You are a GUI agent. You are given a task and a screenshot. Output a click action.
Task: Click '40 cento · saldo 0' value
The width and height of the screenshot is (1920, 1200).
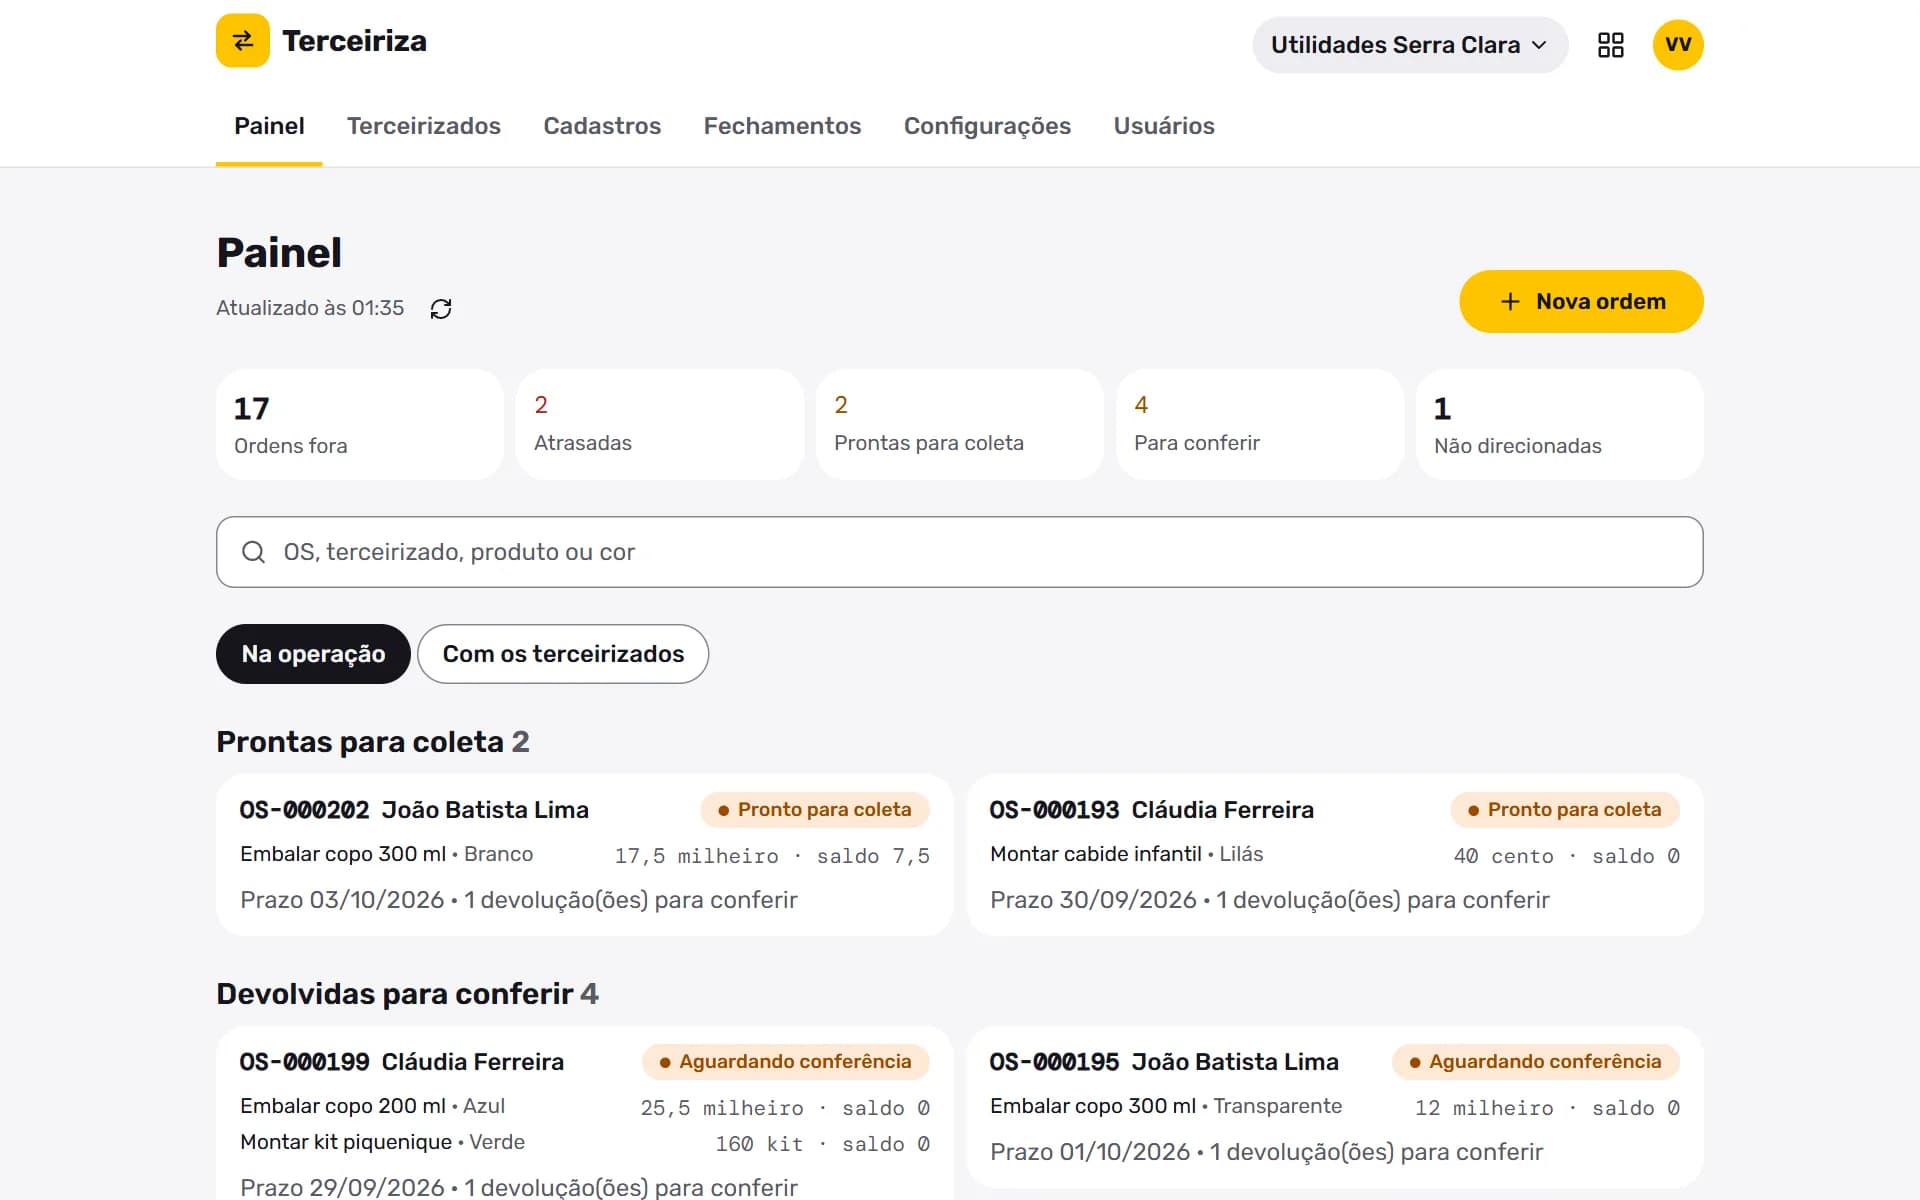click(x=1566, y=856)
